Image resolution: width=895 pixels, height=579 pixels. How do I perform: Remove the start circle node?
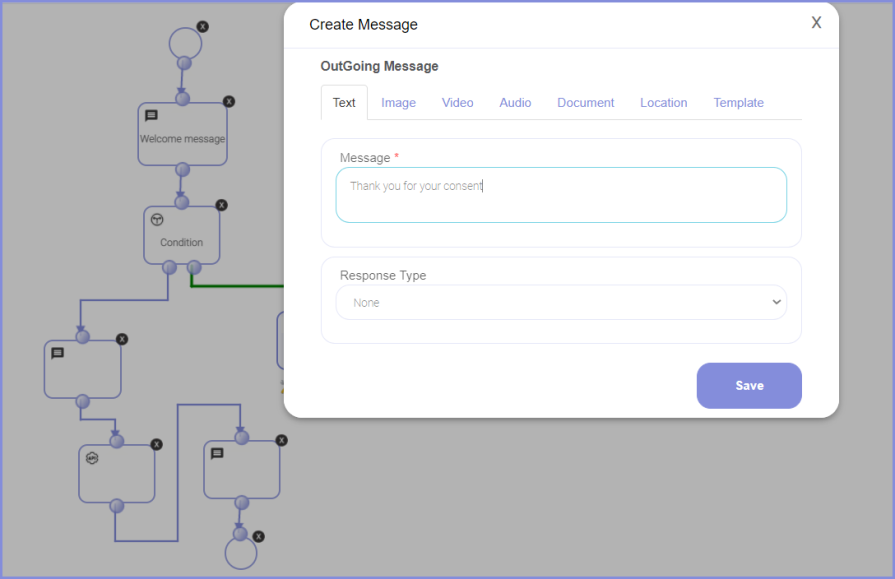[x=203, y=26]
